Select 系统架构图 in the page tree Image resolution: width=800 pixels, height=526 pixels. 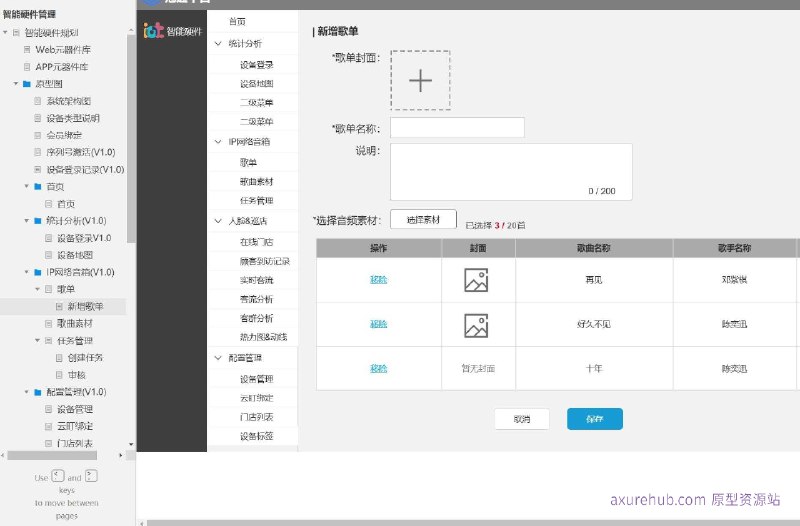coord(69,101)
